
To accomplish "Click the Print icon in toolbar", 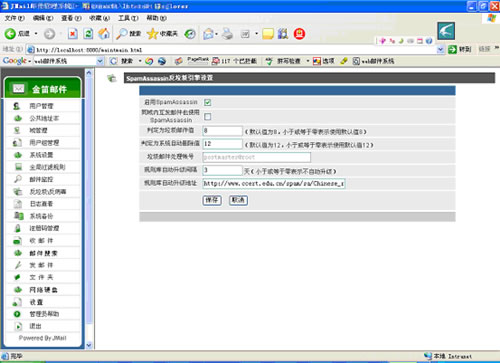I will pyautogui.click(x=228, y=34).
